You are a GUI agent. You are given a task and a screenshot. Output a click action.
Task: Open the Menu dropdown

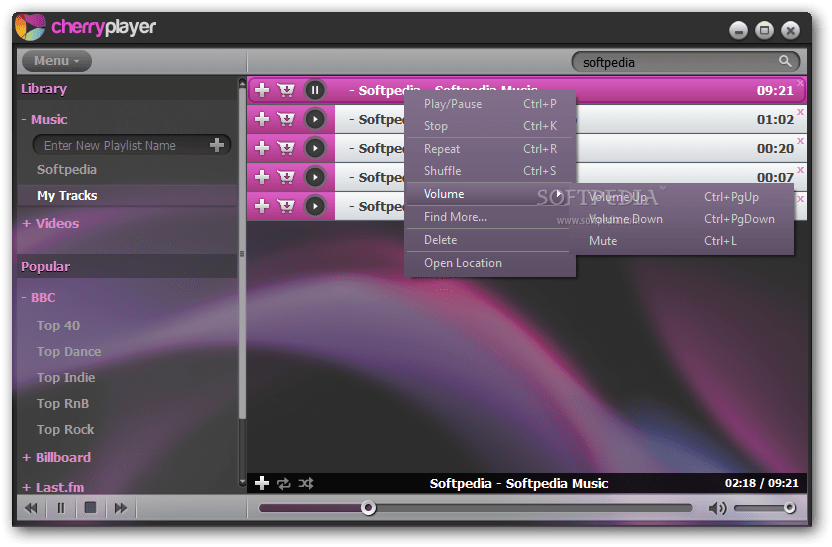tap(57, 61)
